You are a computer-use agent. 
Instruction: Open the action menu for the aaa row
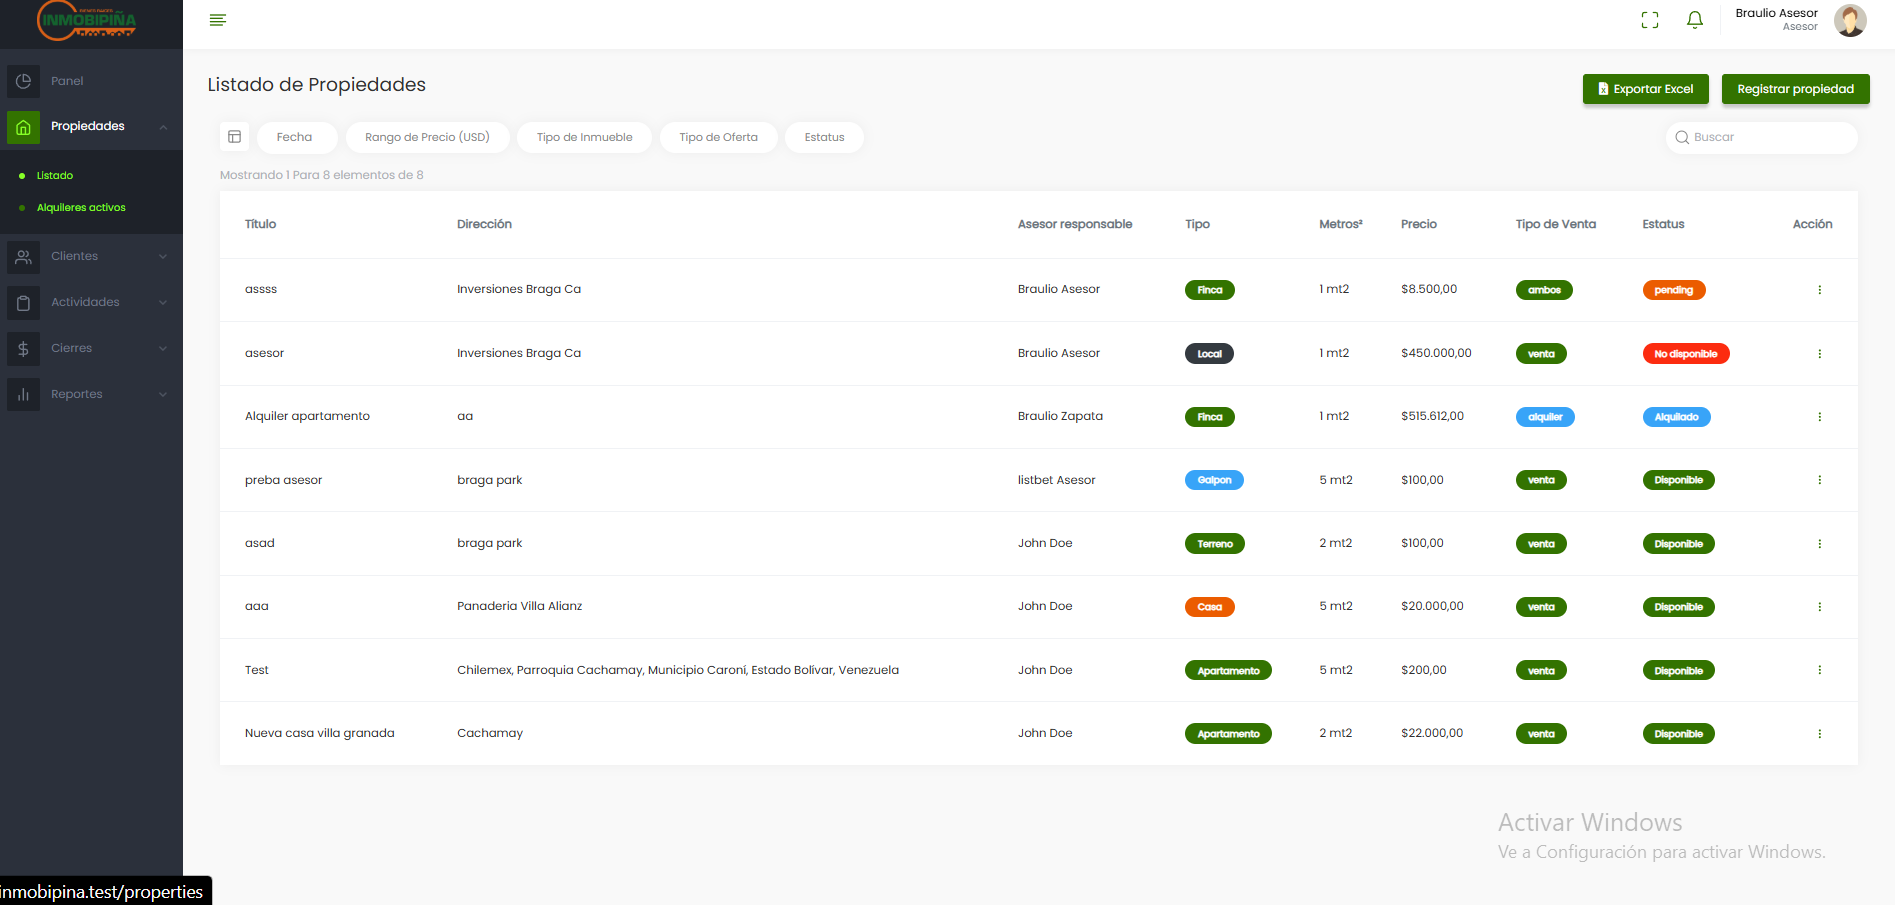(1819, 607)
